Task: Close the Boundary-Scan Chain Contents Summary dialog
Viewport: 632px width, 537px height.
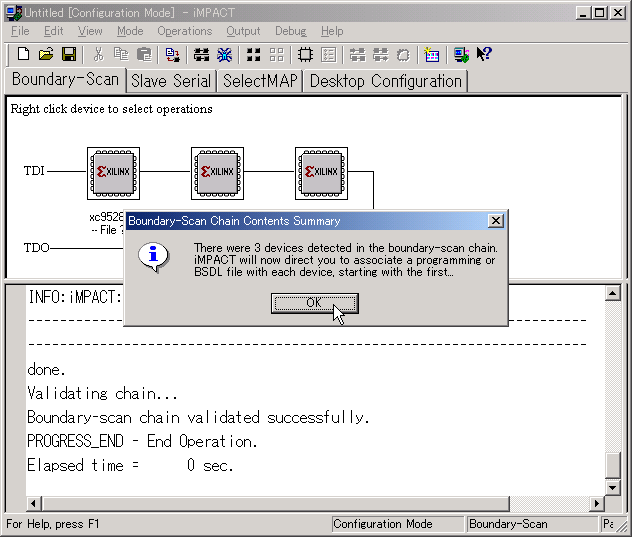Action: (x=495, y=221)
